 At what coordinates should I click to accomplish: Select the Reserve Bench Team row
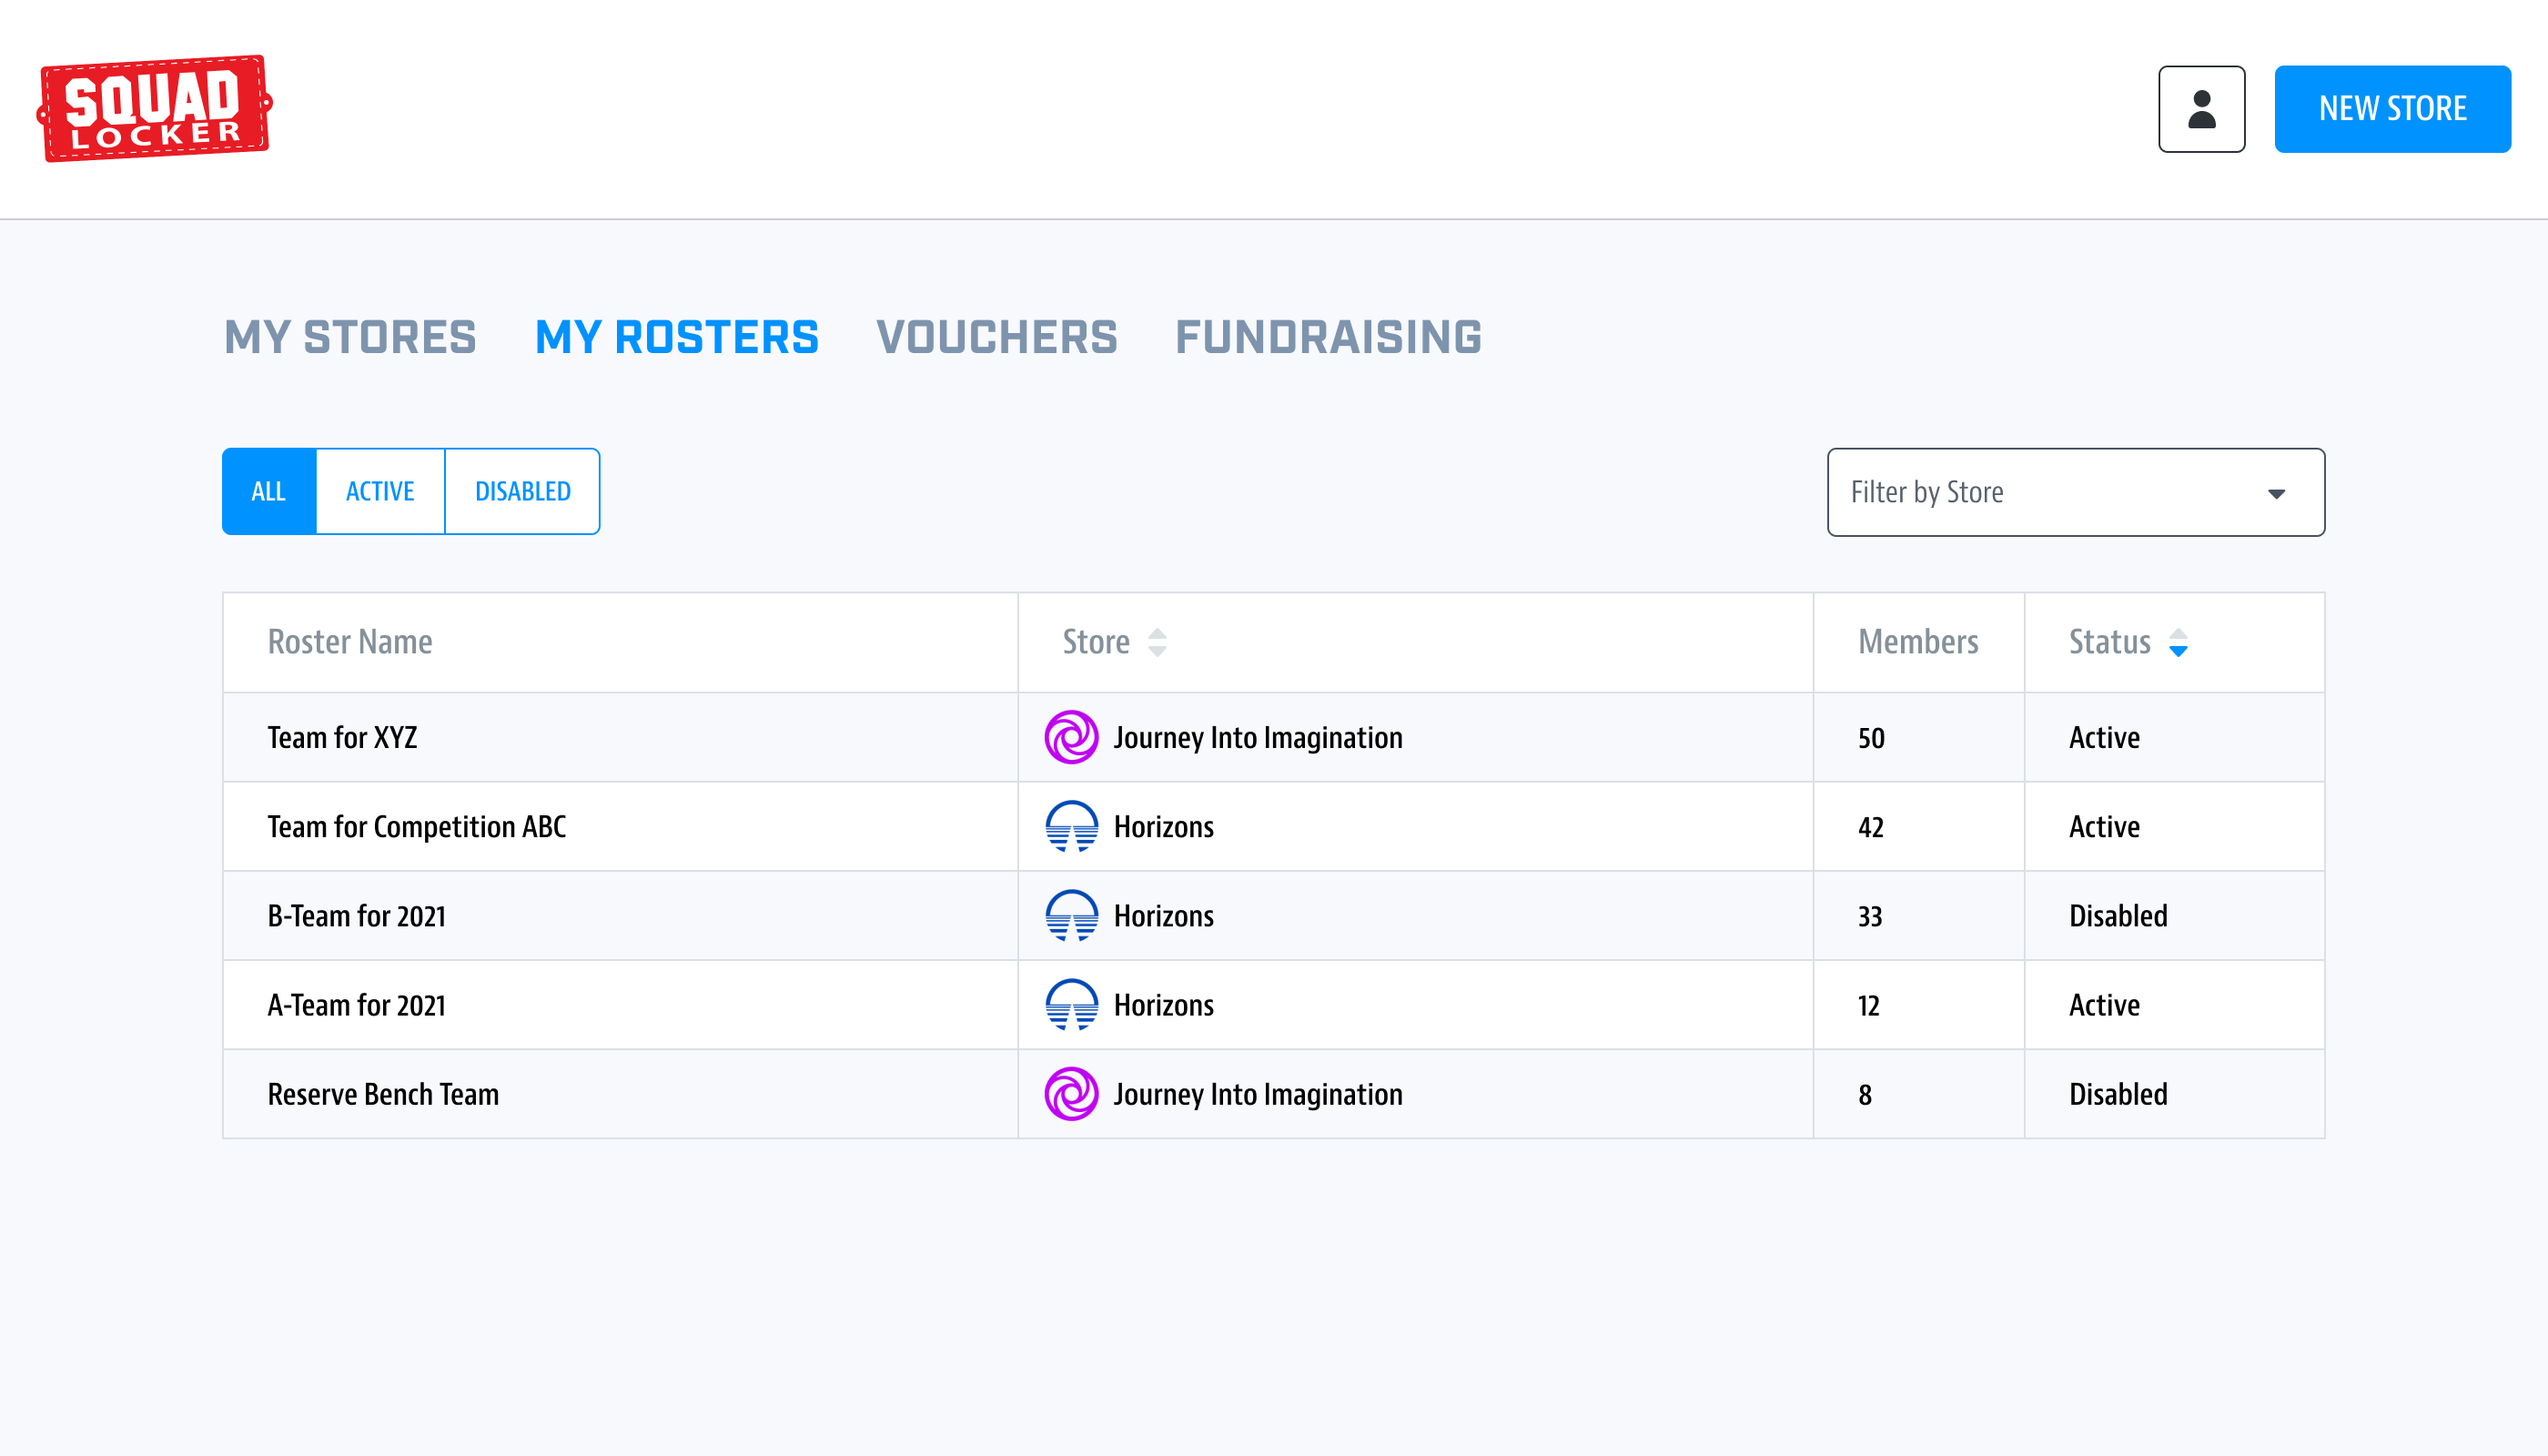383,1094
